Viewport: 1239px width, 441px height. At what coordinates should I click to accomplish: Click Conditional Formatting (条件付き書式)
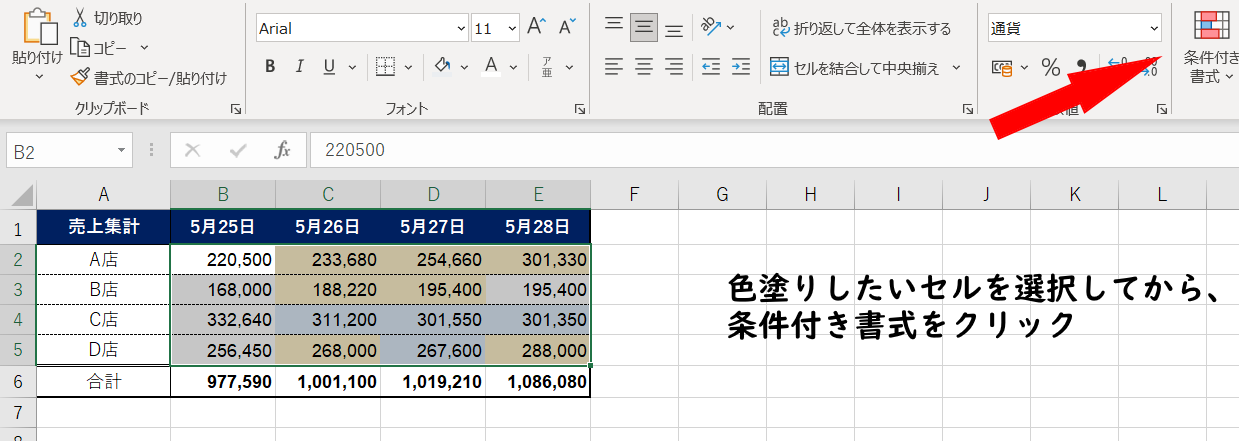1212,46
